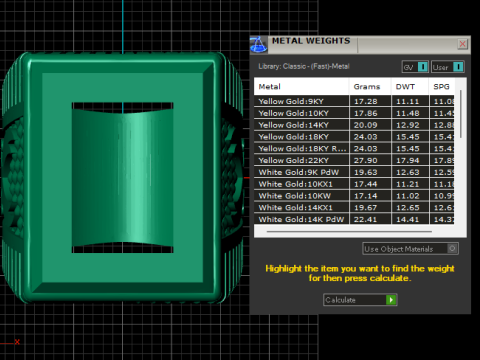This screenshot has width=480, height=360.
Task: Click the SPG column header
Action: [441, 87]
